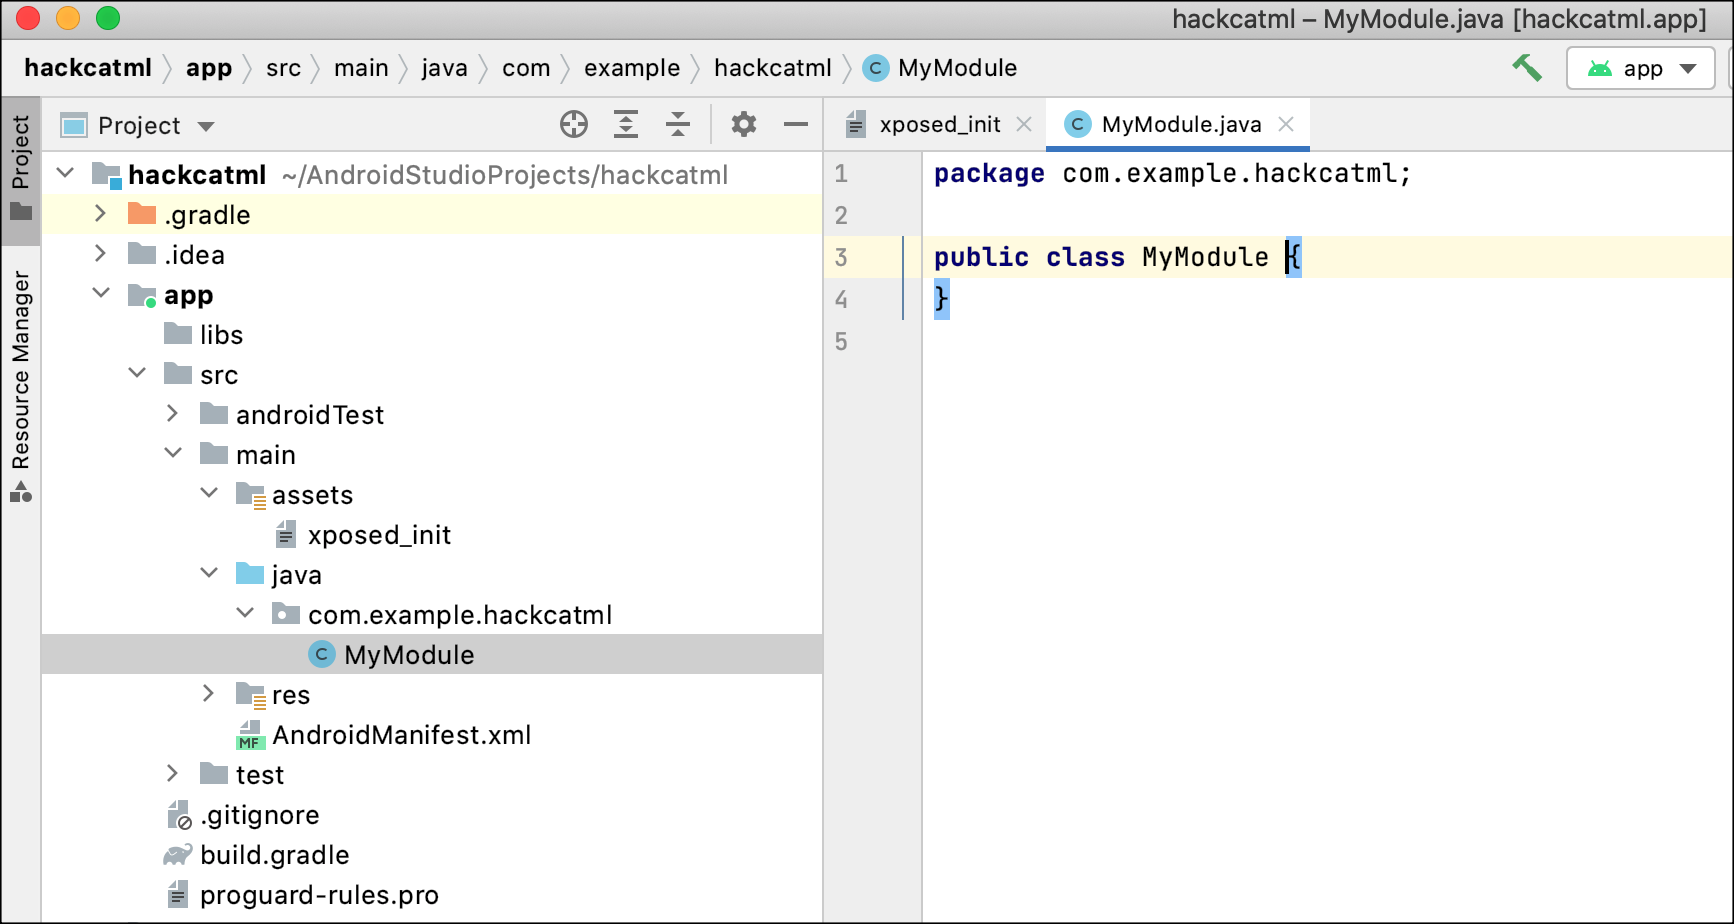Collapse the hackcatml root project node
This screenshot has height=924, width=1734.
coord(66,174)
